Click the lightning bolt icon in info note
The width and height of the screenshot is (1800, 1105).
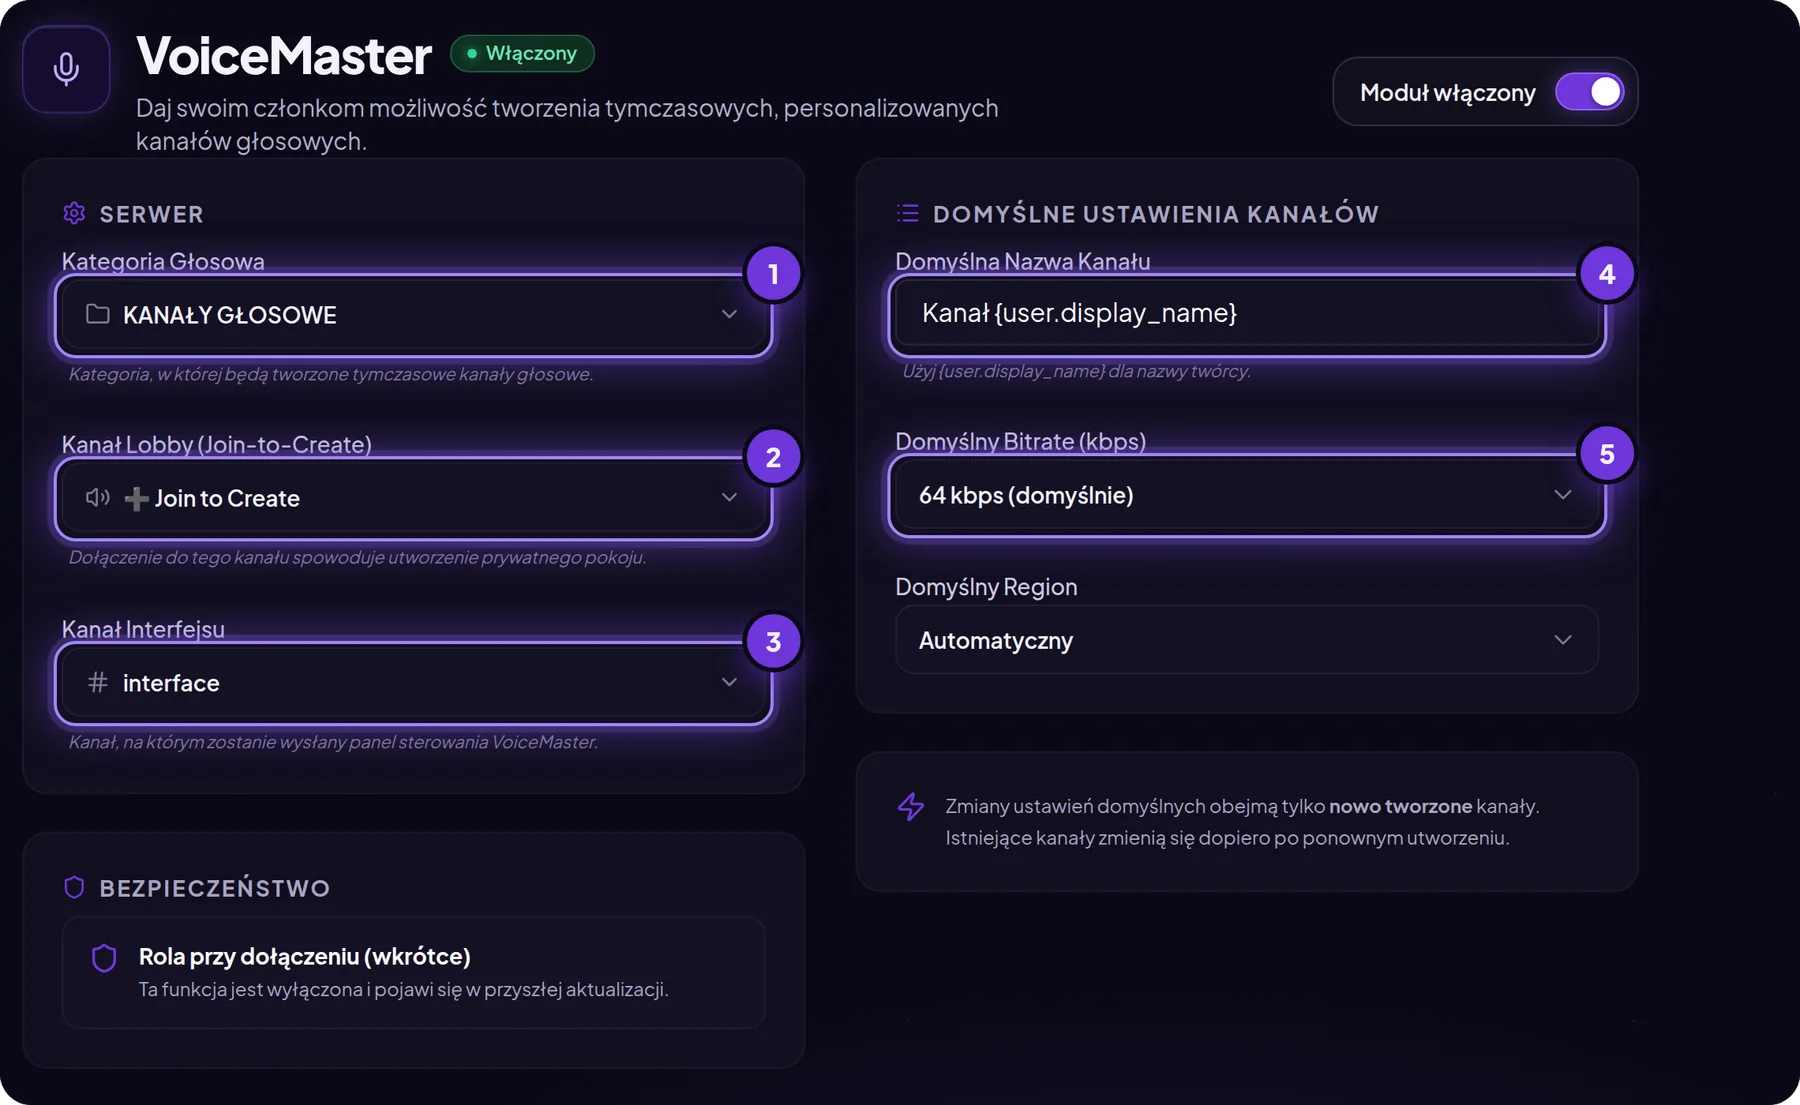[911, 806]
